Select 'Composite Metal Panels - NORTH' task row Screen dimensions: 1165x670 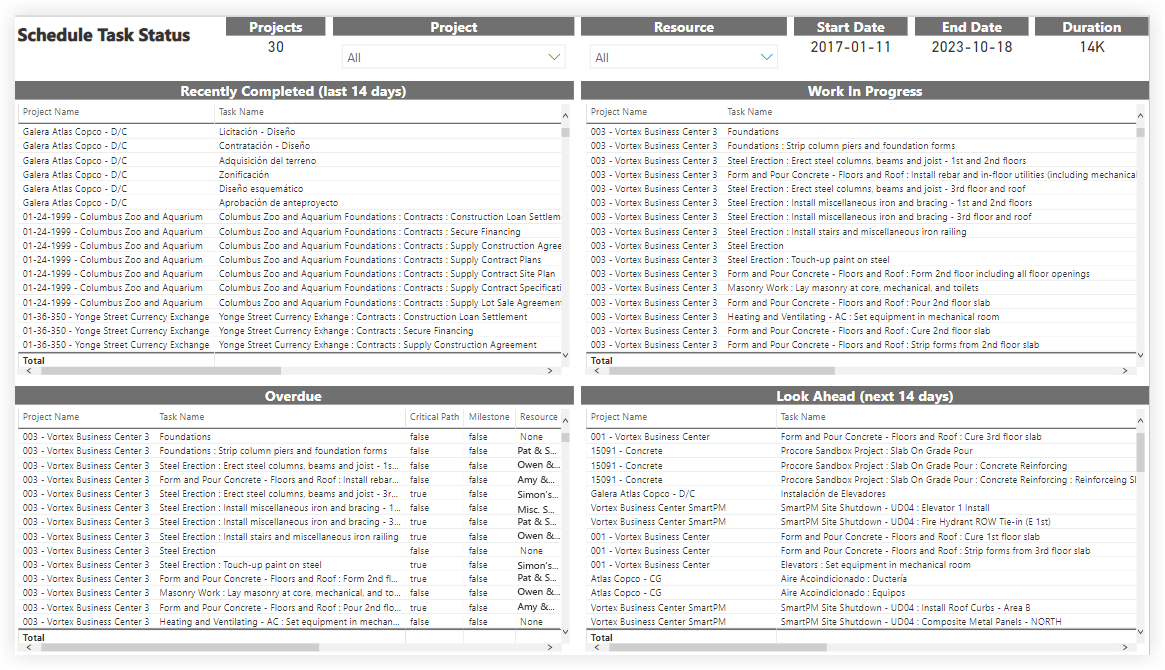(861, 622)
